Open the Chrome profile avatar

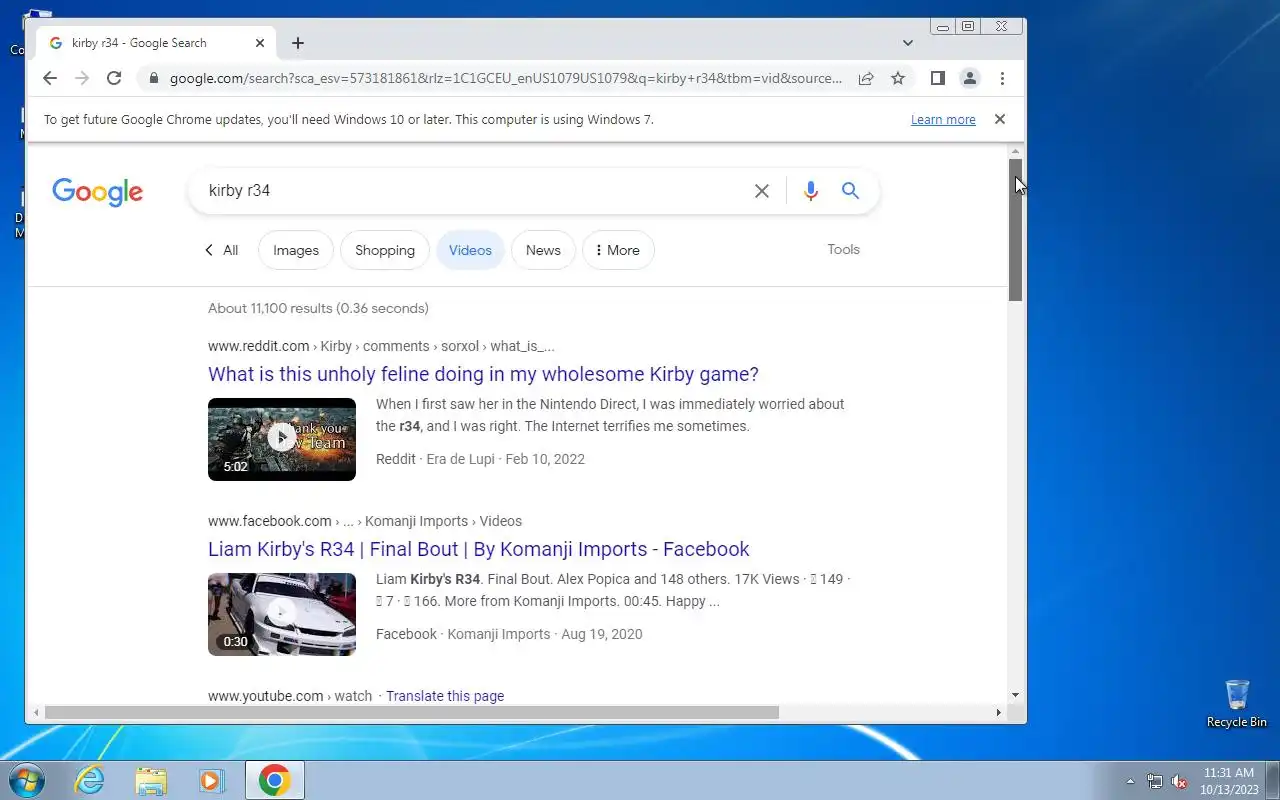coord(969,78)
